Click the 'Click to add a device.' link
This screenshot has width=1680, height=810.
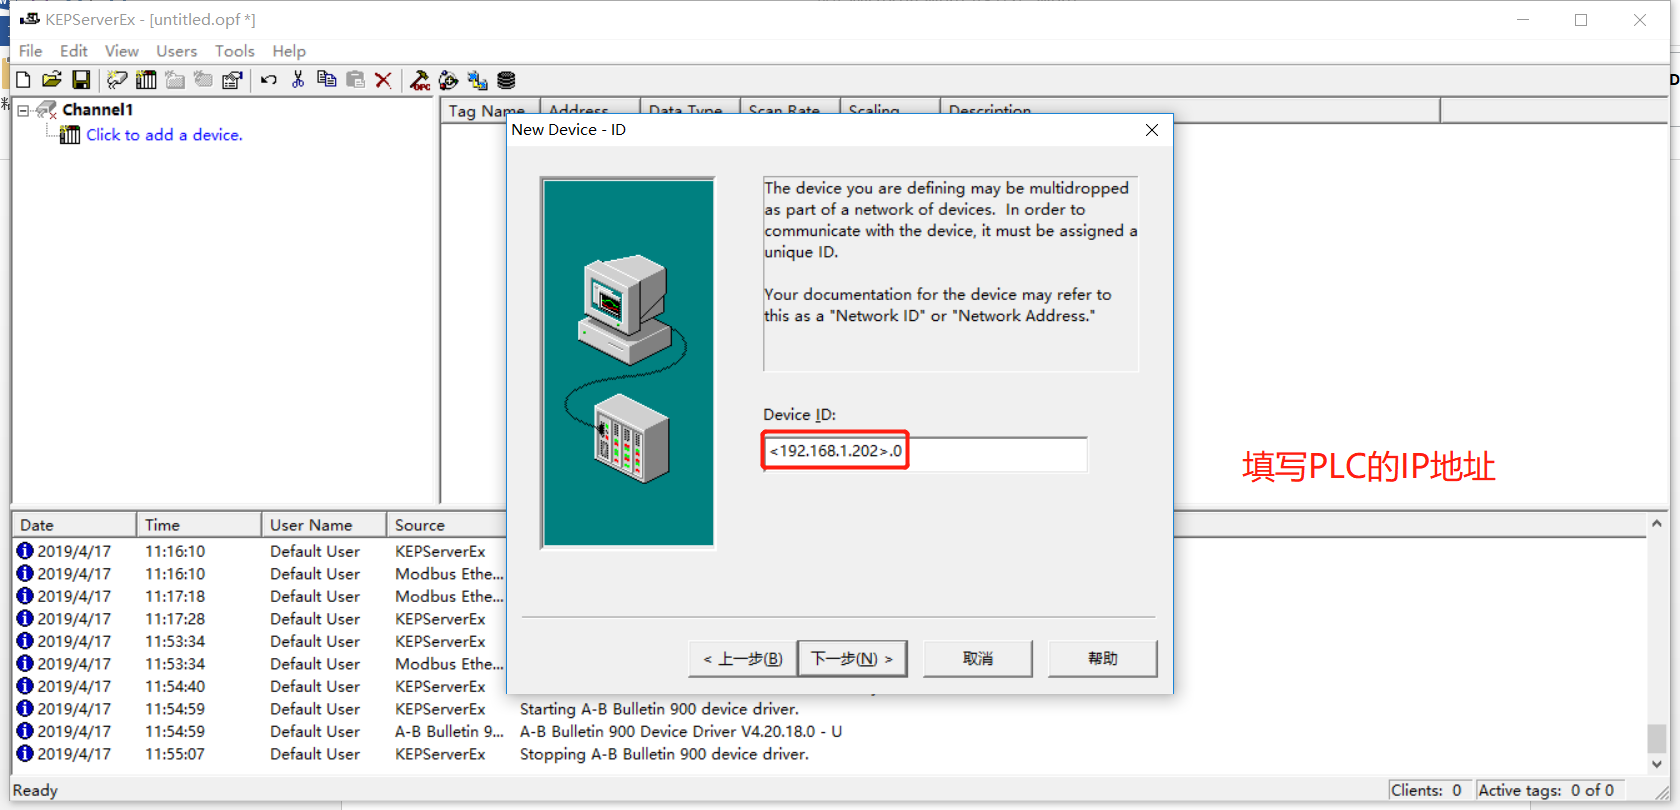(x=164, y=135)
